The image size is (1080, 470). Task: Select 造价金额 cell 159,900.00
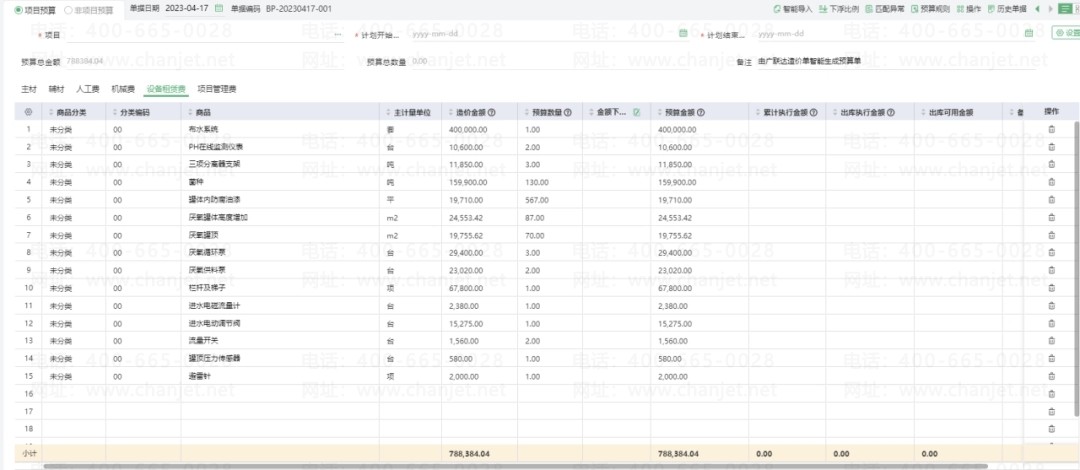479,182
